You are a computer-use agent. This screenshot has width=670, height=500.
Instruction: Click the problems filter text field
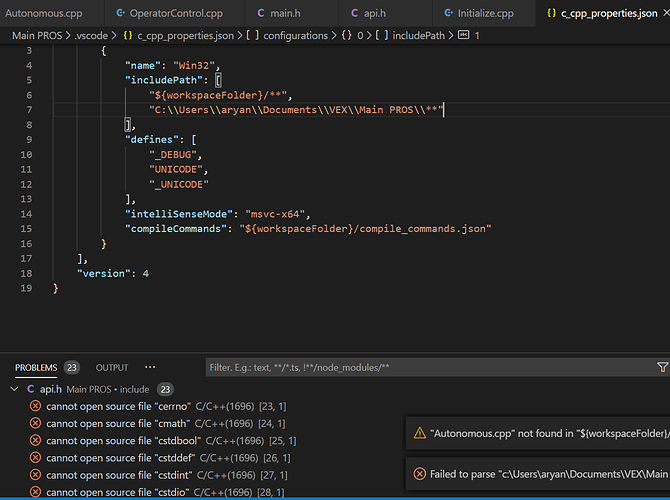tap(429, 368)
